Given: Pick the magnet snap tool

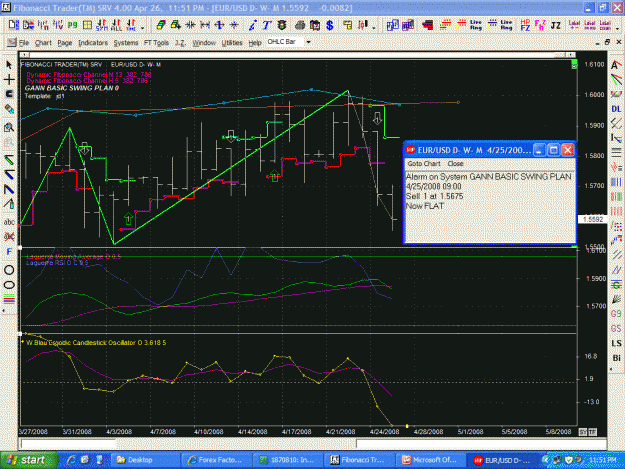Looking at the screenshot, I should (x=9, y=94).
